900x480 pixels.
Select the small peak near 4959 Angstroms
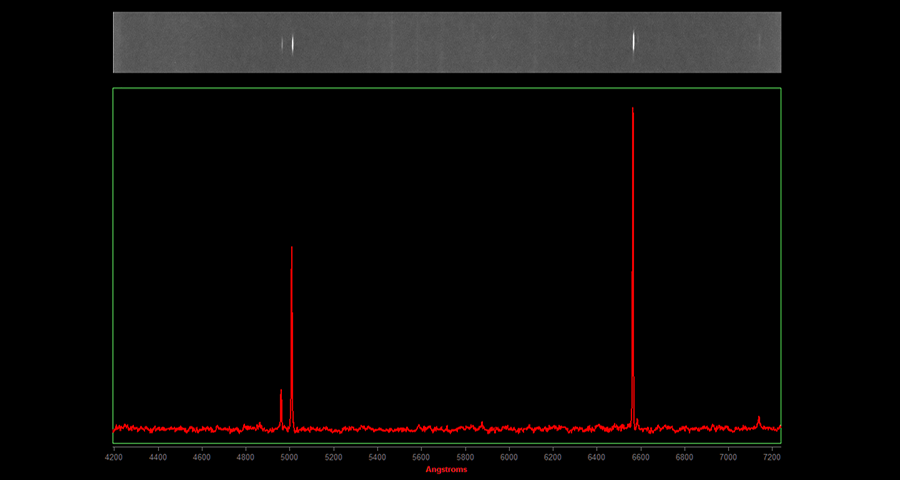pyautogui.click(x=281, y=392)
